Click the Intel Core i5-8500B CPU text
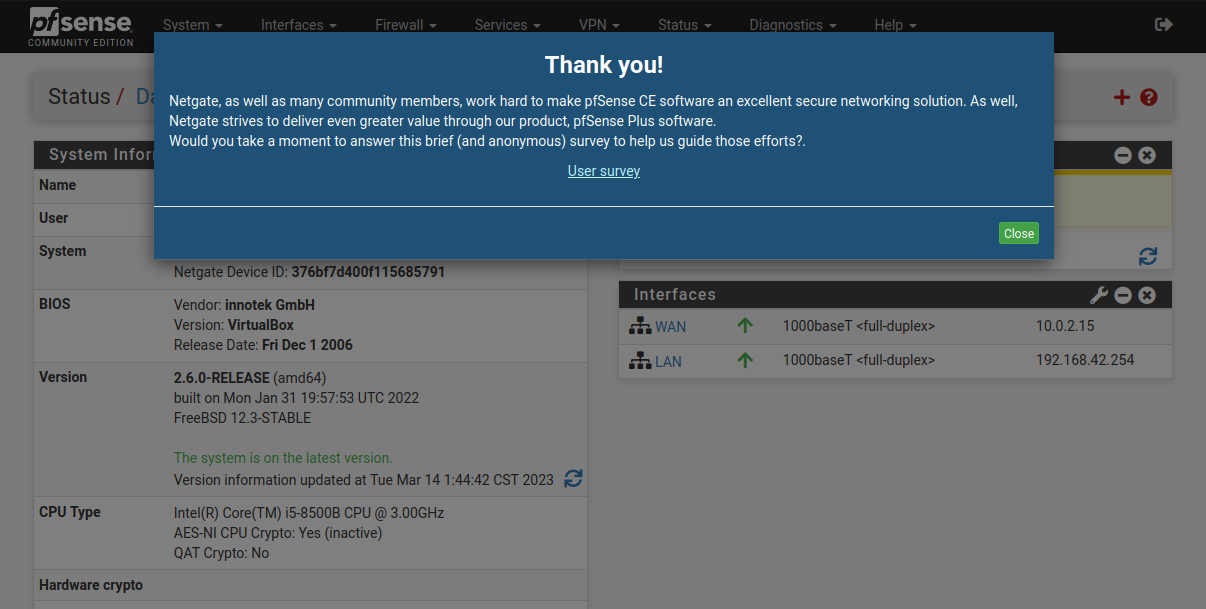This screenshot has height=609, width=1206. tap(309, 513)
